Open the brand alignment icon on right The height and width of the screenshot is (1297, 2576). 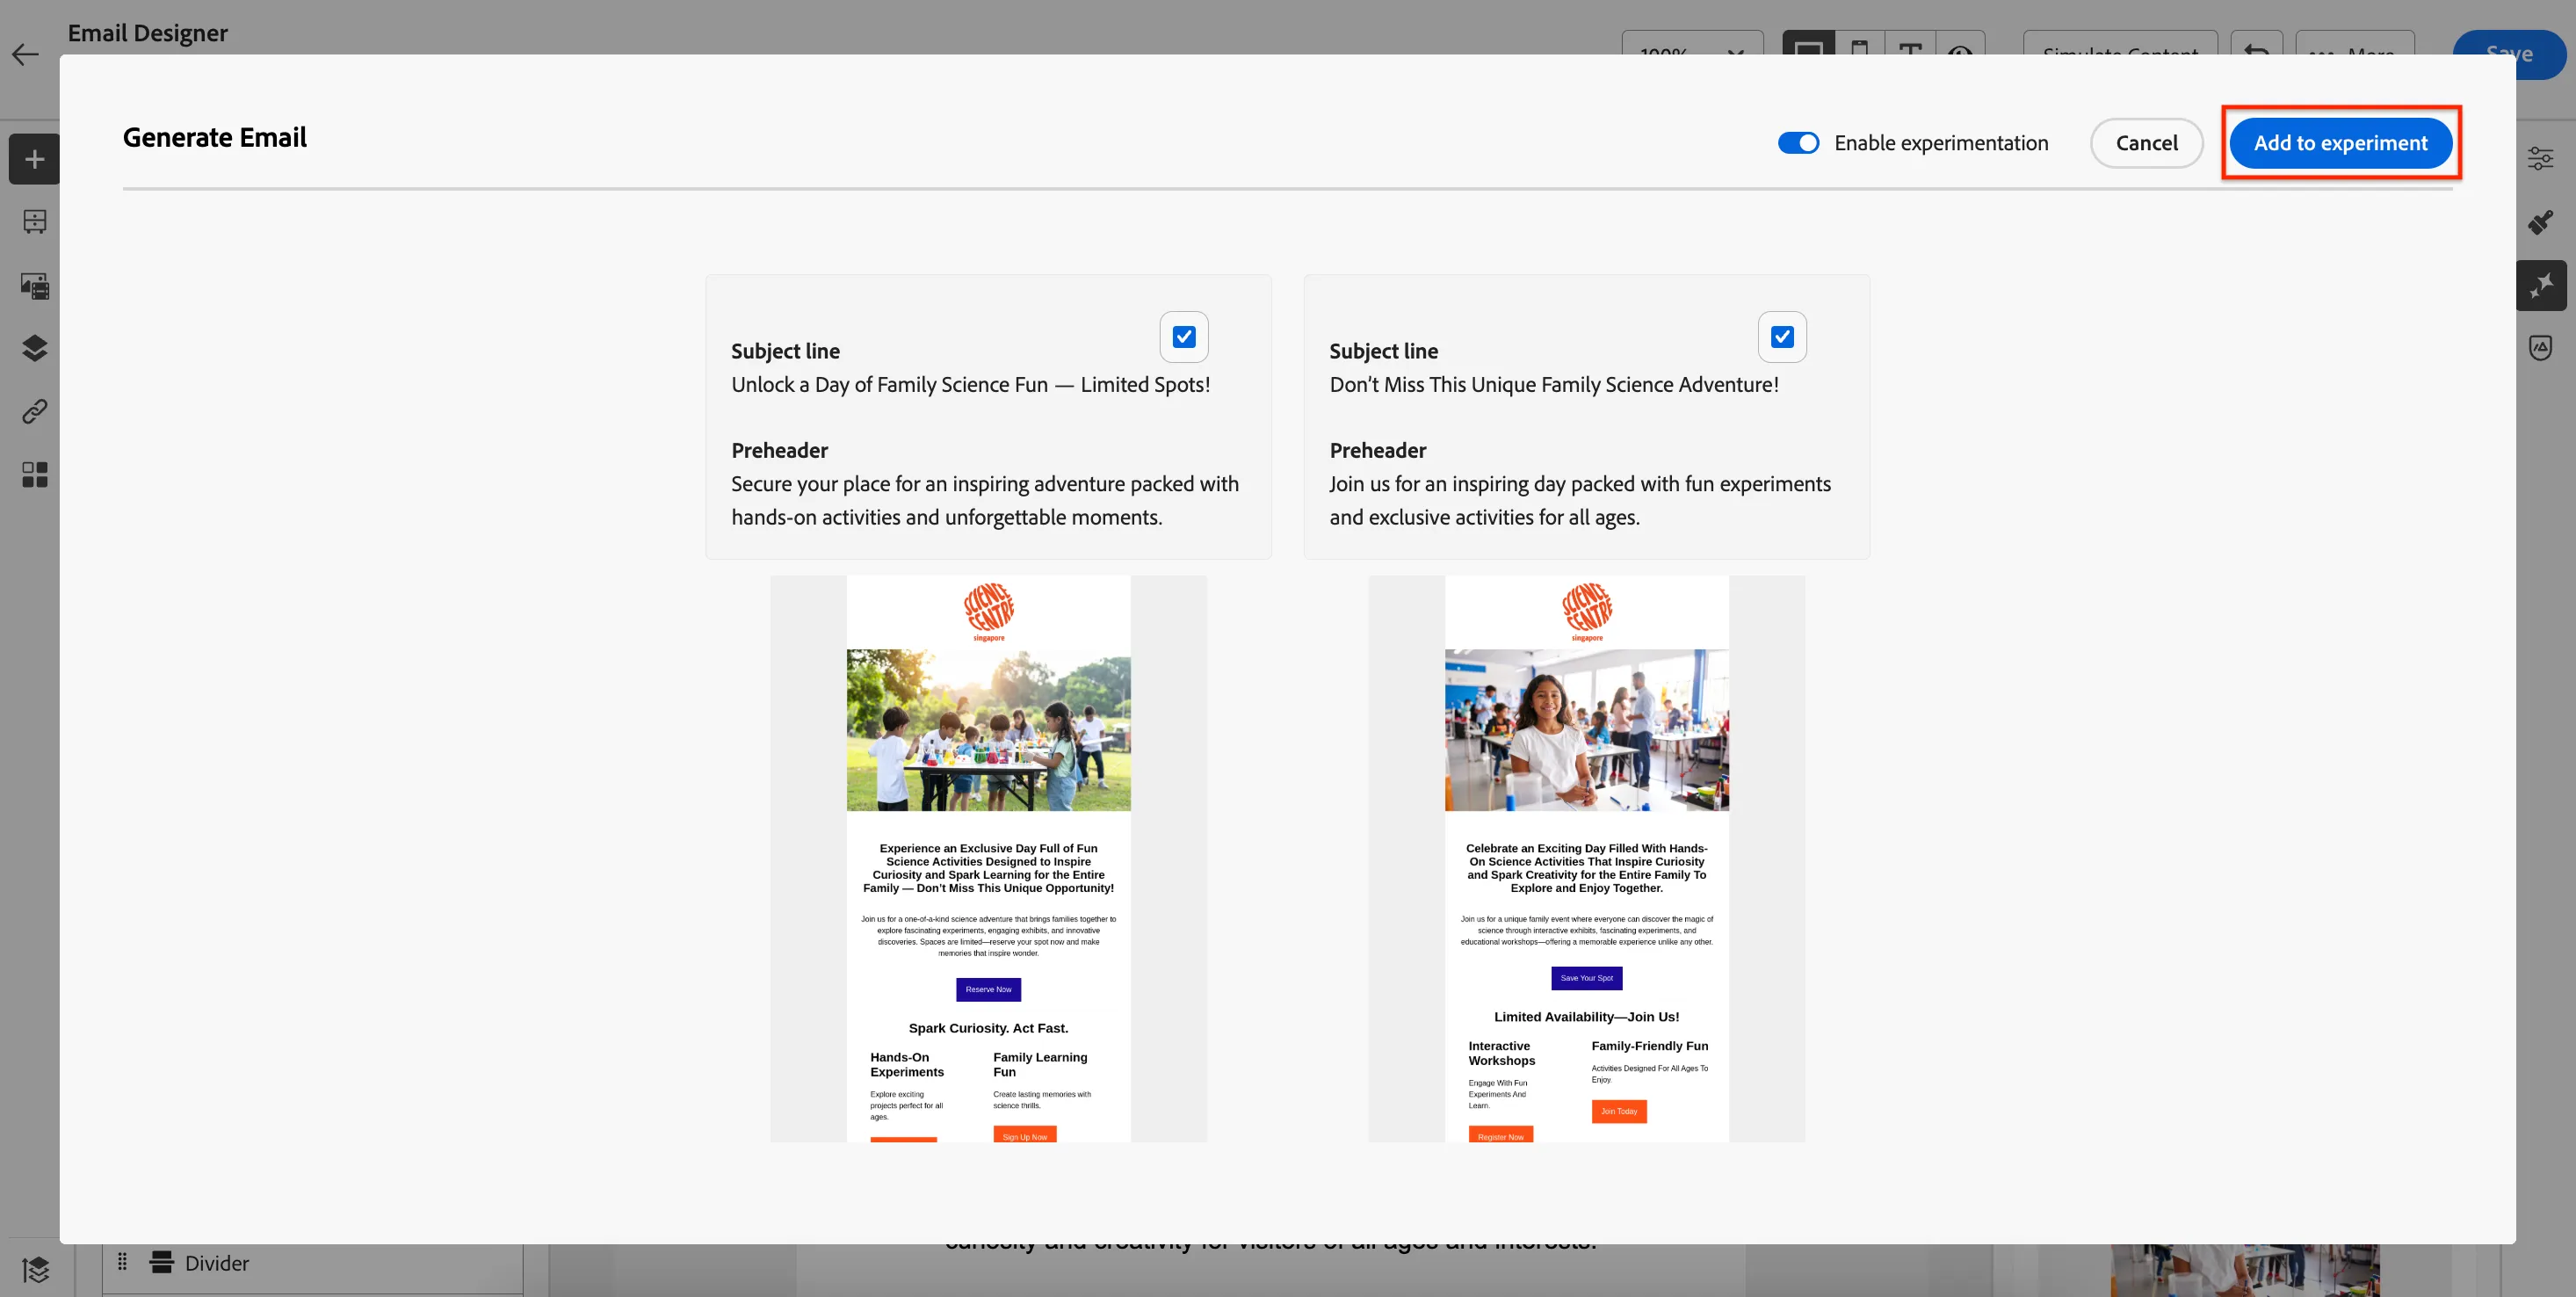point(2541,347)
